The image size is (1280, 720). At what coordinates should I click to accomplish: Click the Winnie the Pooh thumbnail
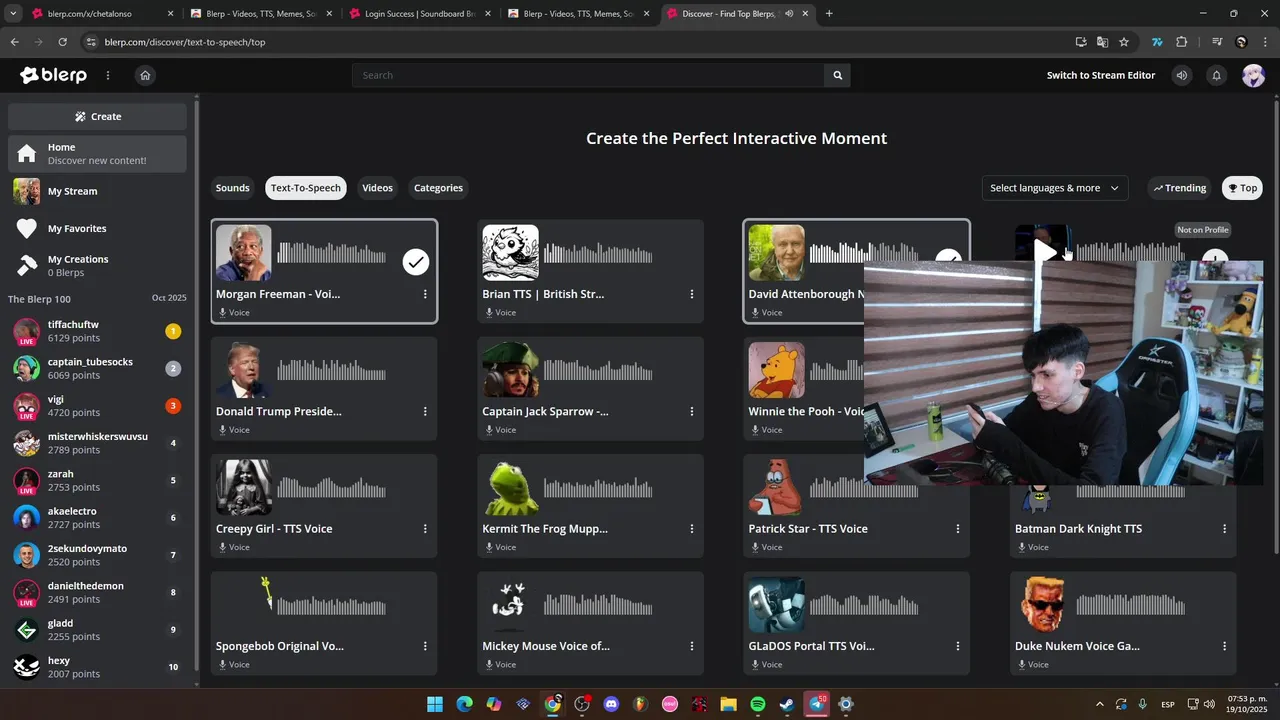click(776, 370)
